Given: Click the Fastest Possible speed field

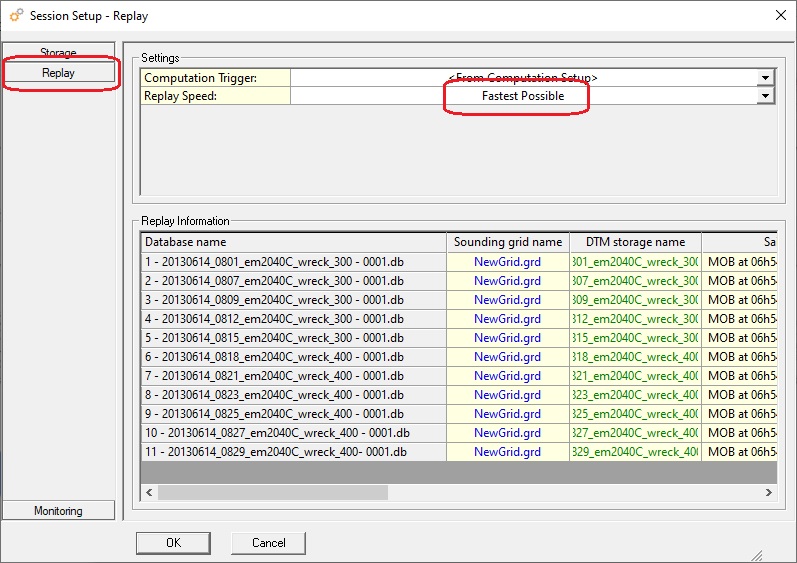Looking at the screenshot, I should [x=522, y=96].
